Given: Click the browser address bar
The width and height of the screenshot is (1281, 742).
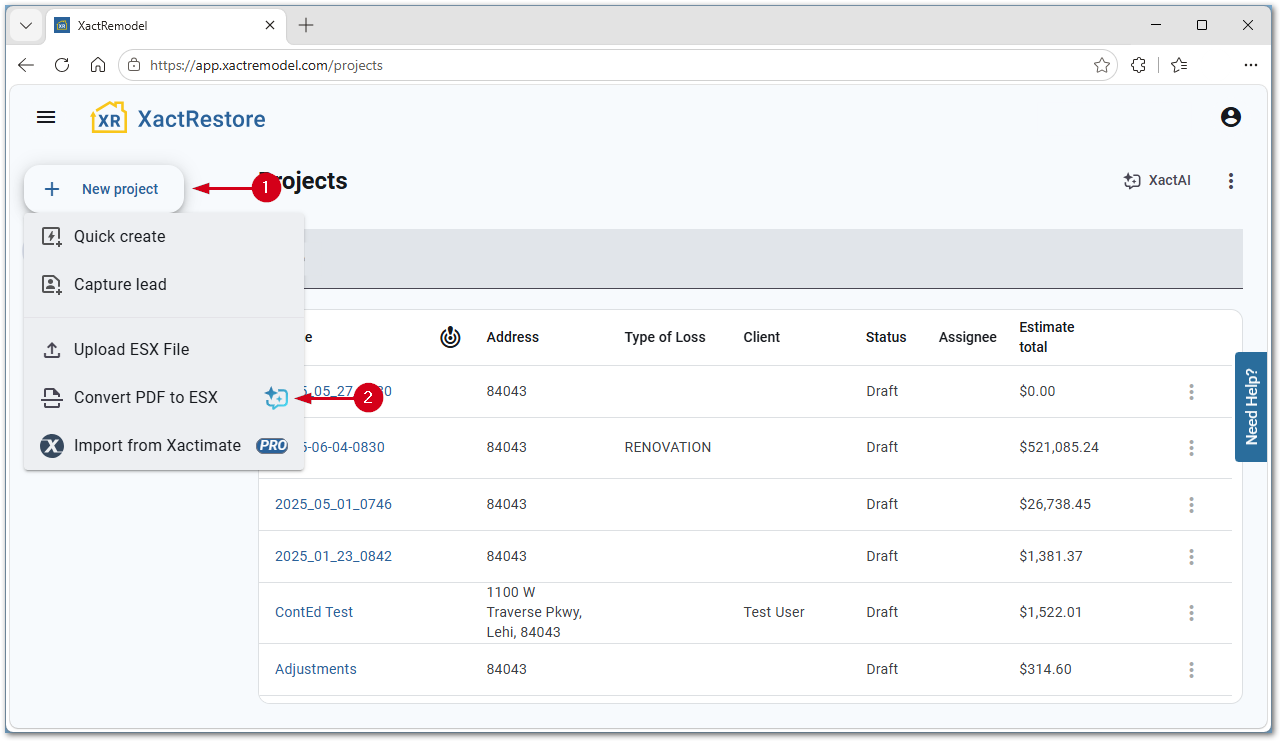Looking at the screenshot, I should [x=618, y=65].
